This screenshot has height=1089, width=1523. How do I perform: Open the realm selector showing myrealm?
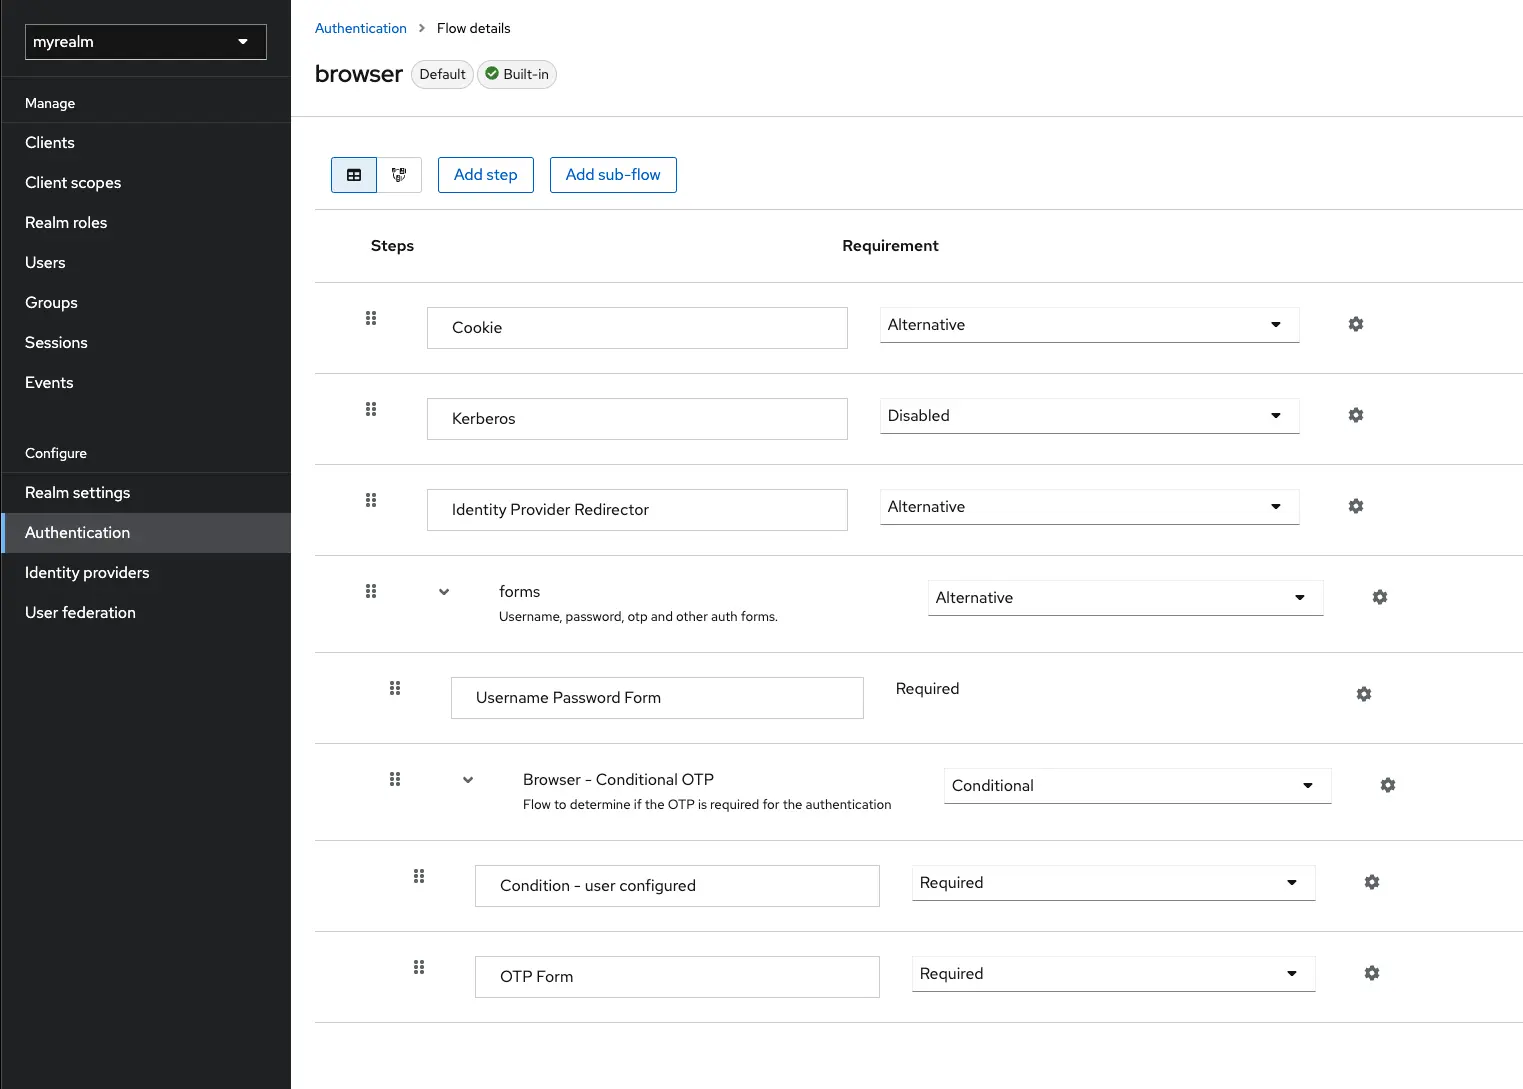click(145, 41)
